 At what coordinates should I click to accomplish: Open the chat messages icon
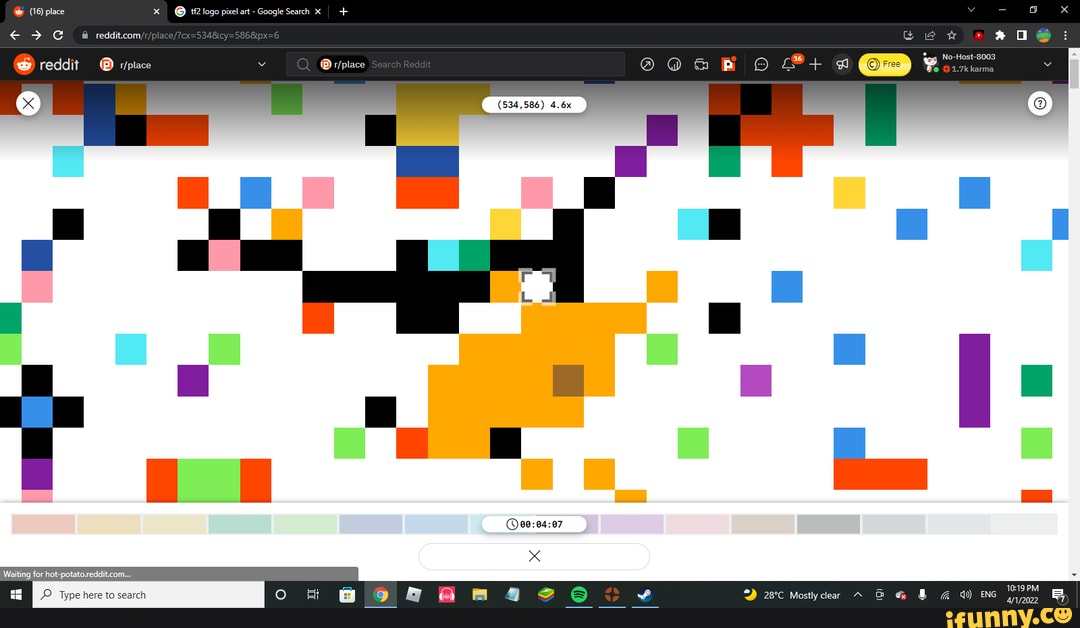point(762,64)
